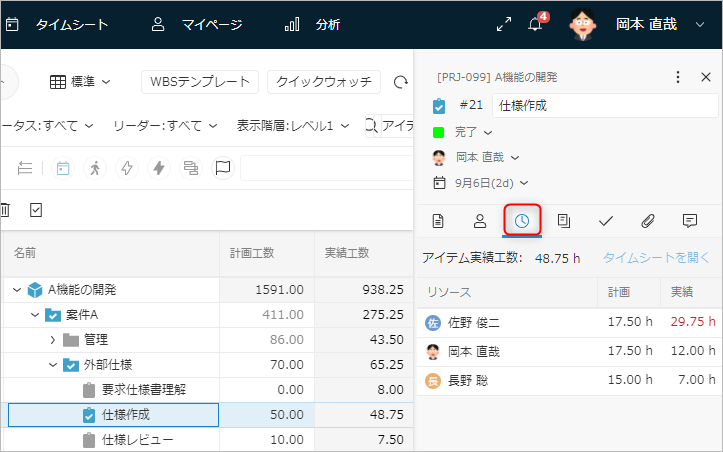Open the notifications bell

[x=535, y=24]
